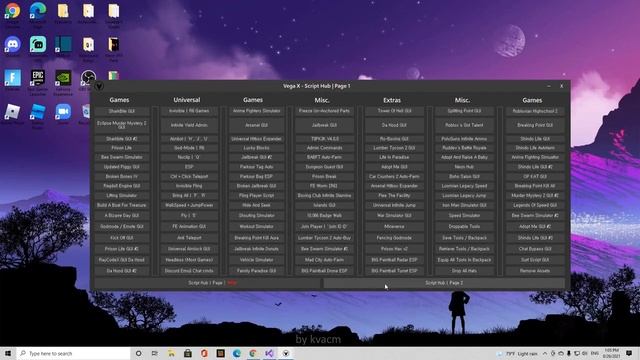This screenshot has height=360, width=640.
Task: Run Tower Of Hell GUI script
Action: point(394,111)
